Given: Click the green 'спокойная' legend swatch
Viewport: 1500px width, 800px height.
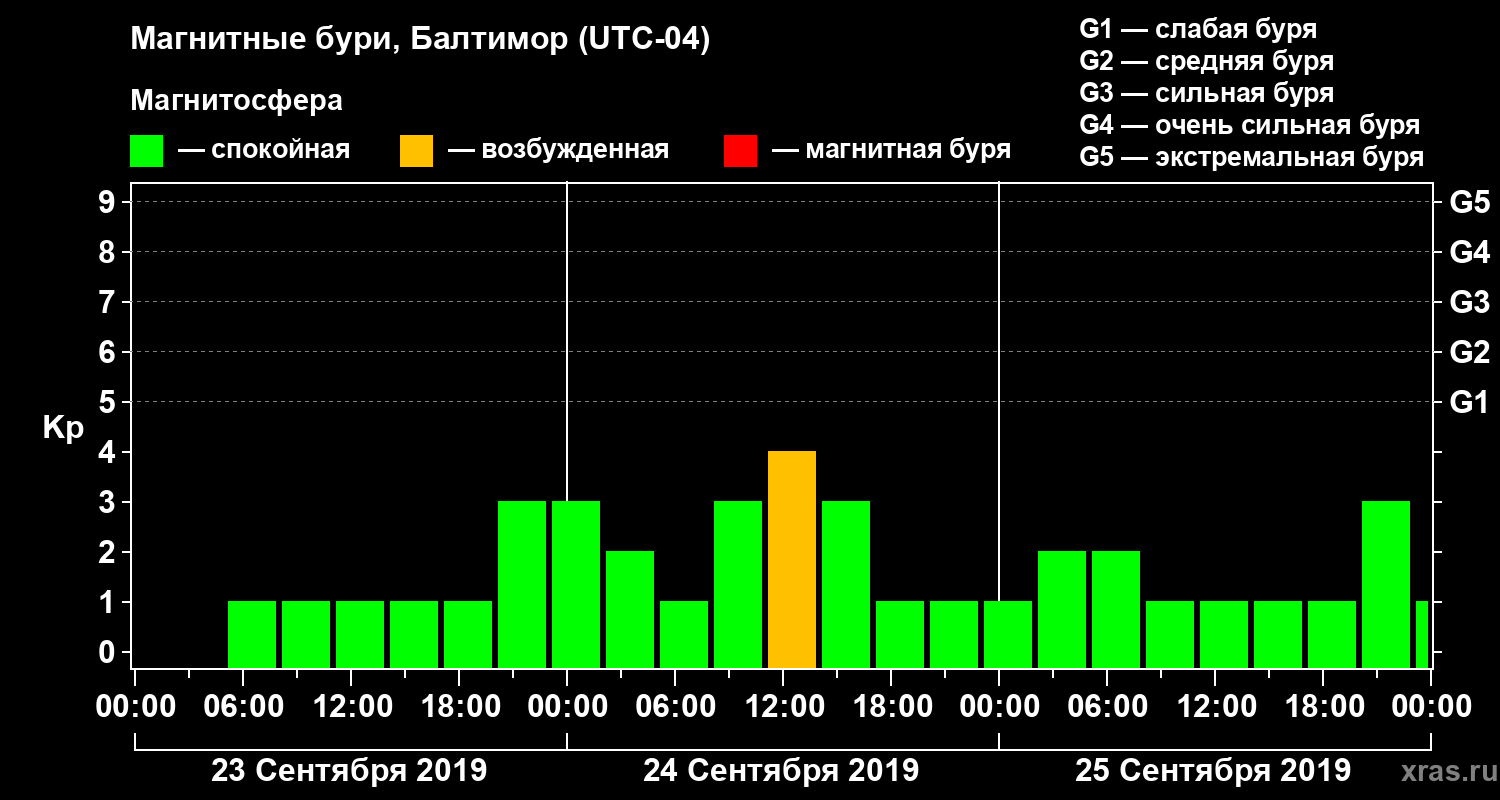Looking at the screenshot, I should (146, 151).
